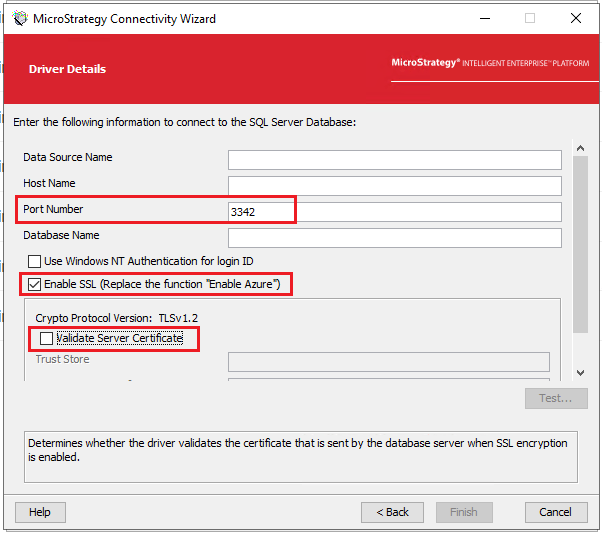
Task: Click into the Data Source Name field
Action: (x=394, y=160)
